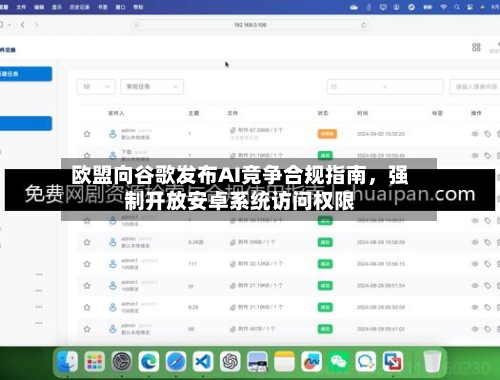The image size is (500, 380).
Task: View details of the 10:56:15 task
Action: [x=475, y=264]
